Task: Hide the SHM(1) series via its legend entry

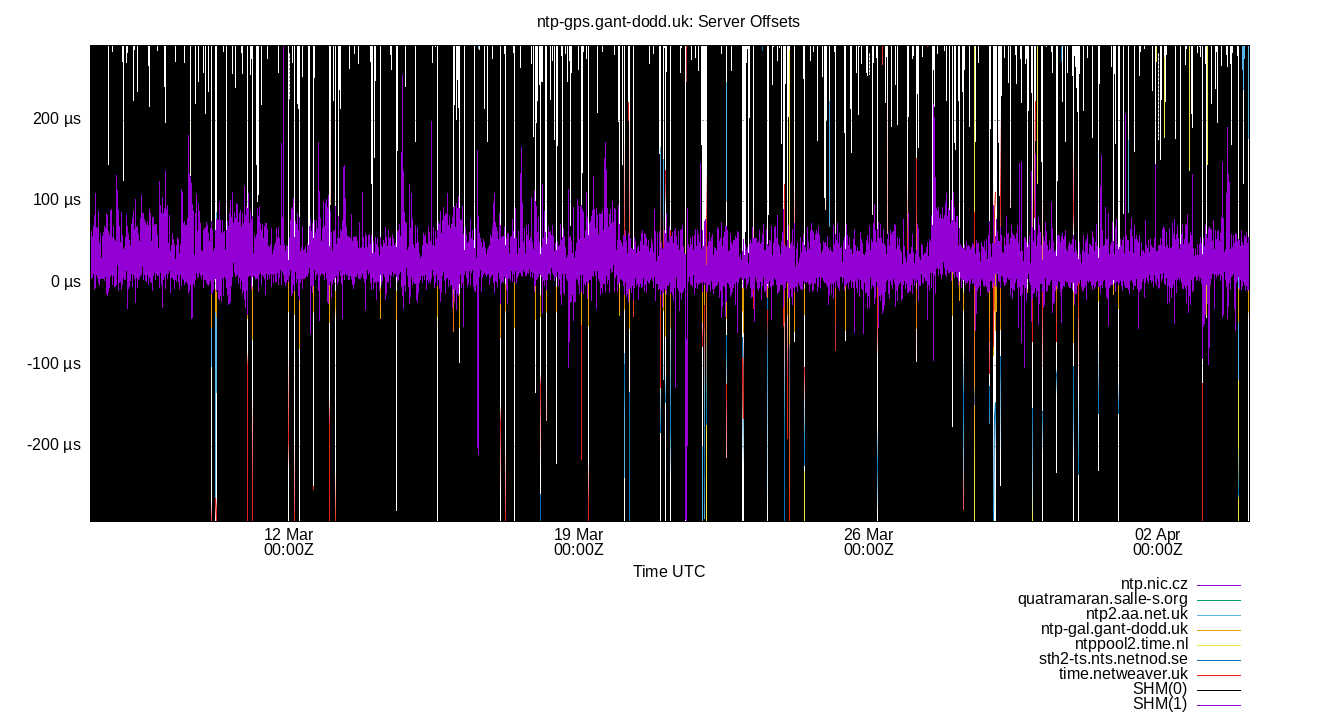Action: [x=1161, y=704]
